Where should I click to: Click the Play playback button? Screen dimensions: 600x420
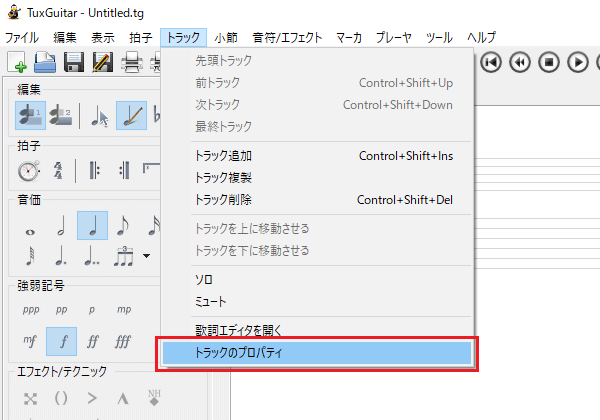pyautogui.click(x=578, y=62)
